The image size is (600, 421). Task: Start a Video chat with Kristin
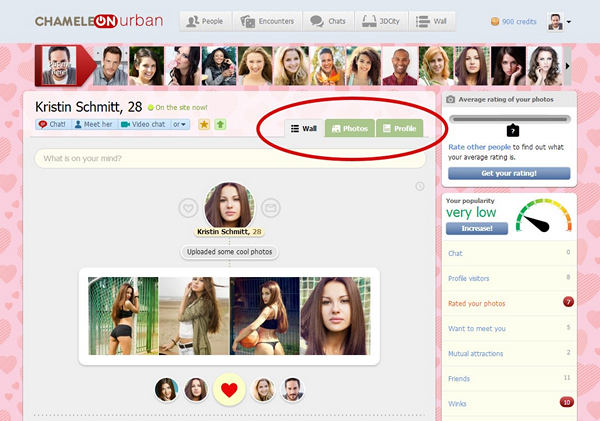point(144,125)
